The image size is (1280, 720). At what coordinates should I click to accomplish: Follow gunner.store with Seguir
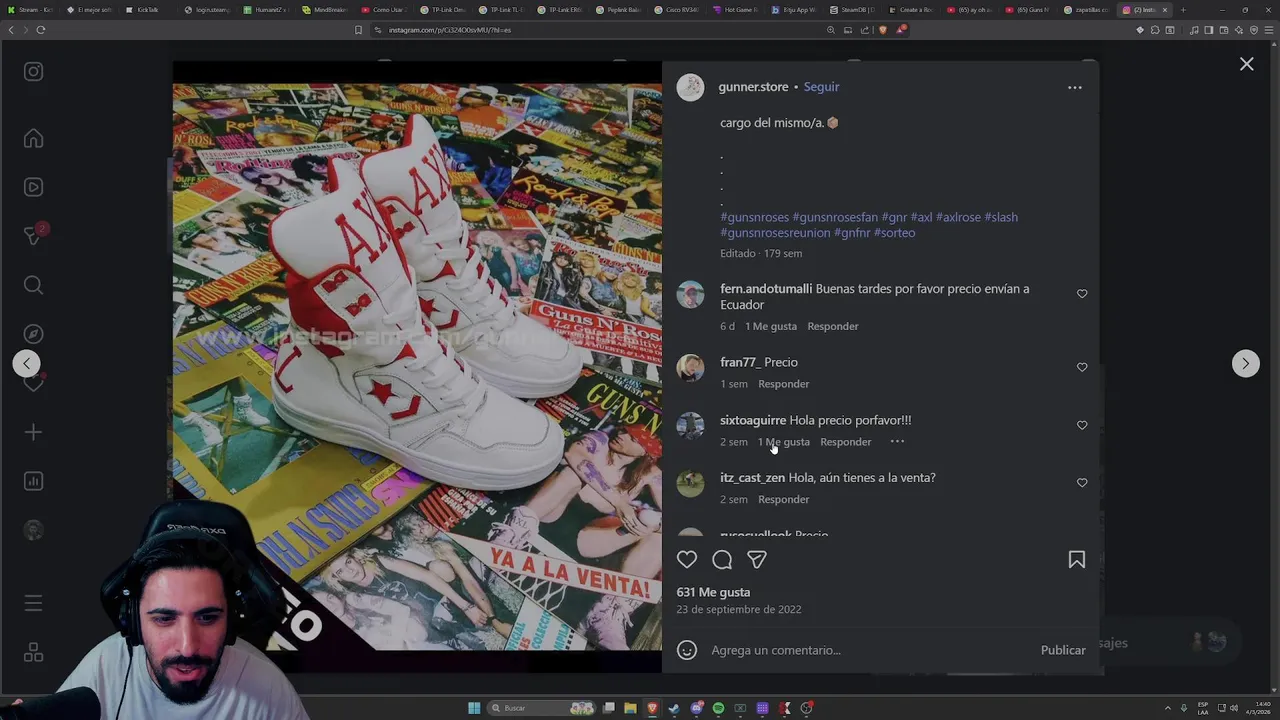(x=821, y=87)
